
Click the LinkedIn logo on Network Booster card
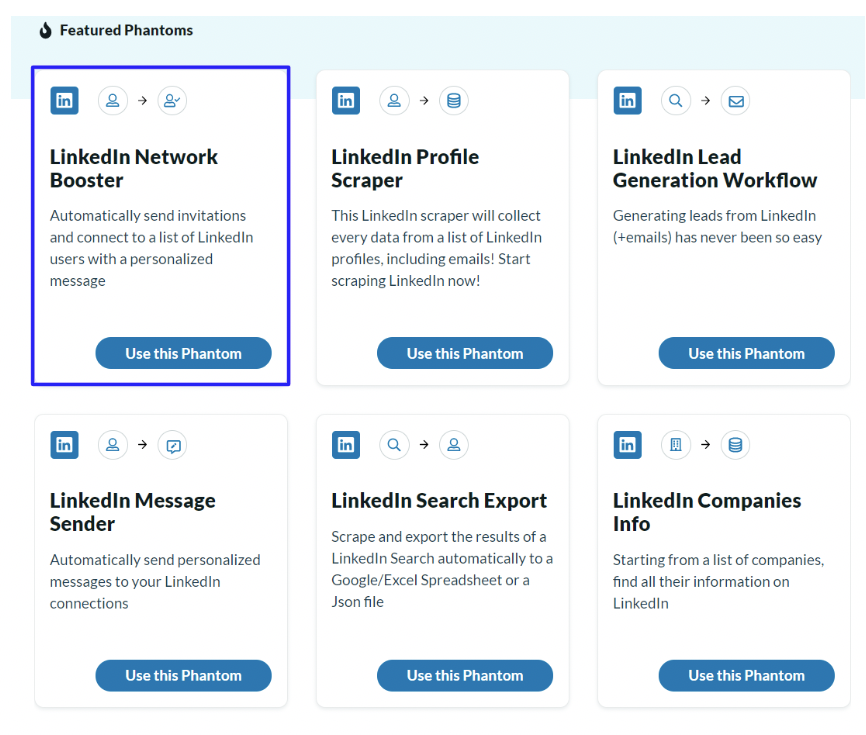(x=64, y=101)
